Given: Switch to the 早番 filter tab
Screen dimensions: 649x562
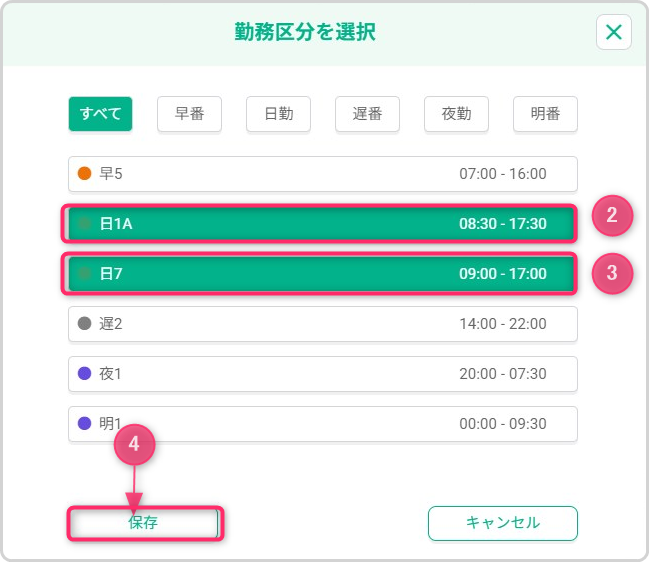Looking at the screenshot, I should coord(189,114).
